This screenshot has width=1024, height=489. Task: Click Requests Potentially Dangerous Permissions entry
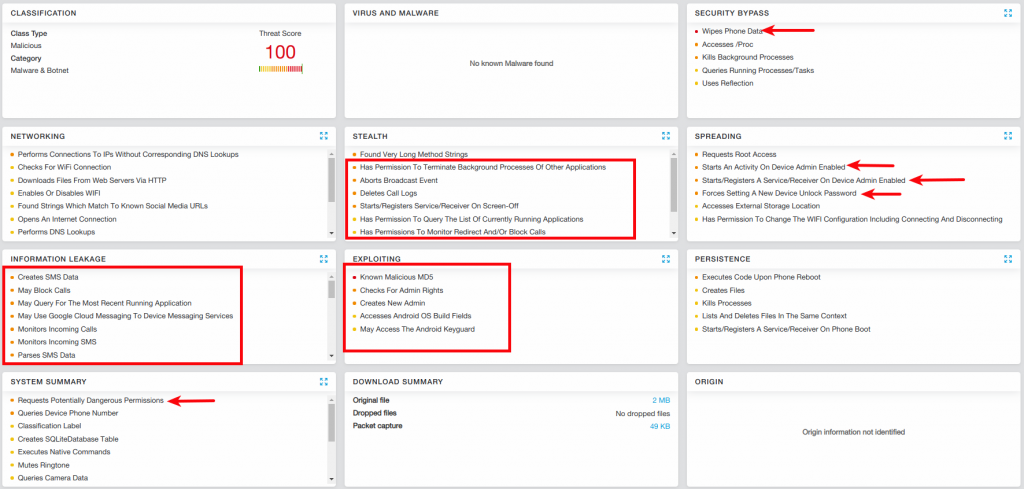[90, 400]
